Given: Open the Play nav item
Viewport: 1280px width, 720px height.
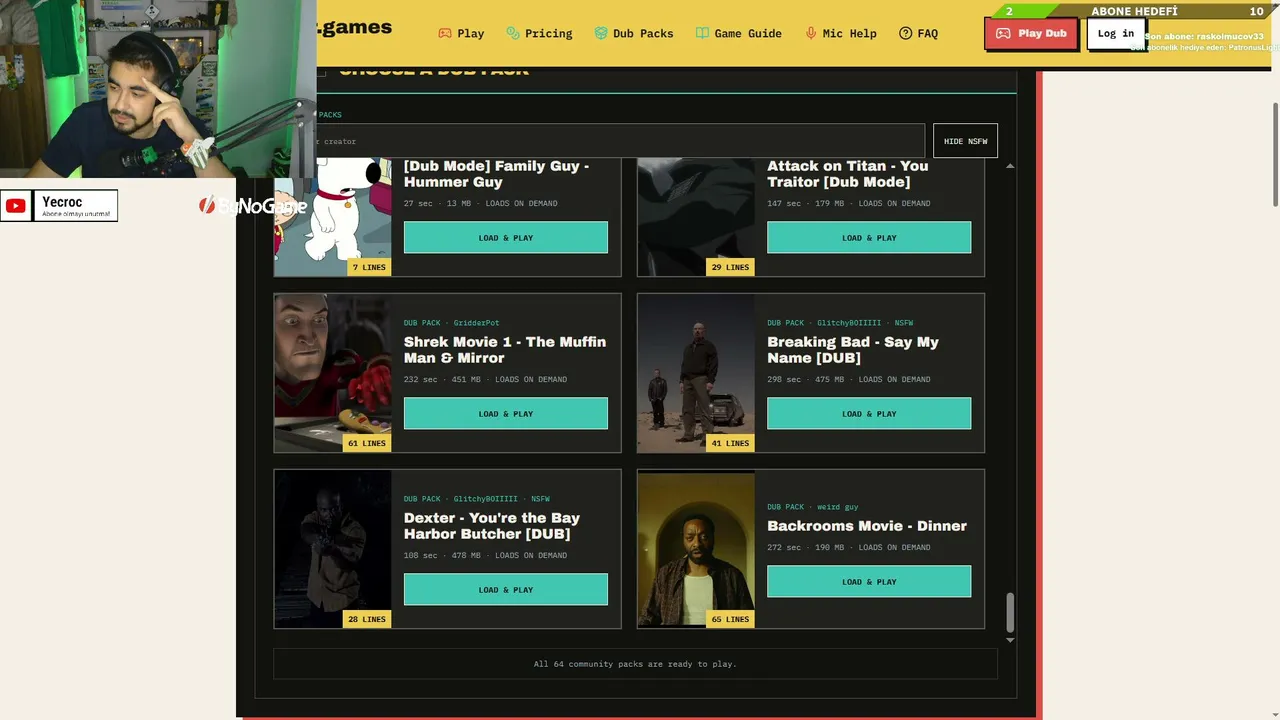Looking at the screenshot, I should coord(461,33).
